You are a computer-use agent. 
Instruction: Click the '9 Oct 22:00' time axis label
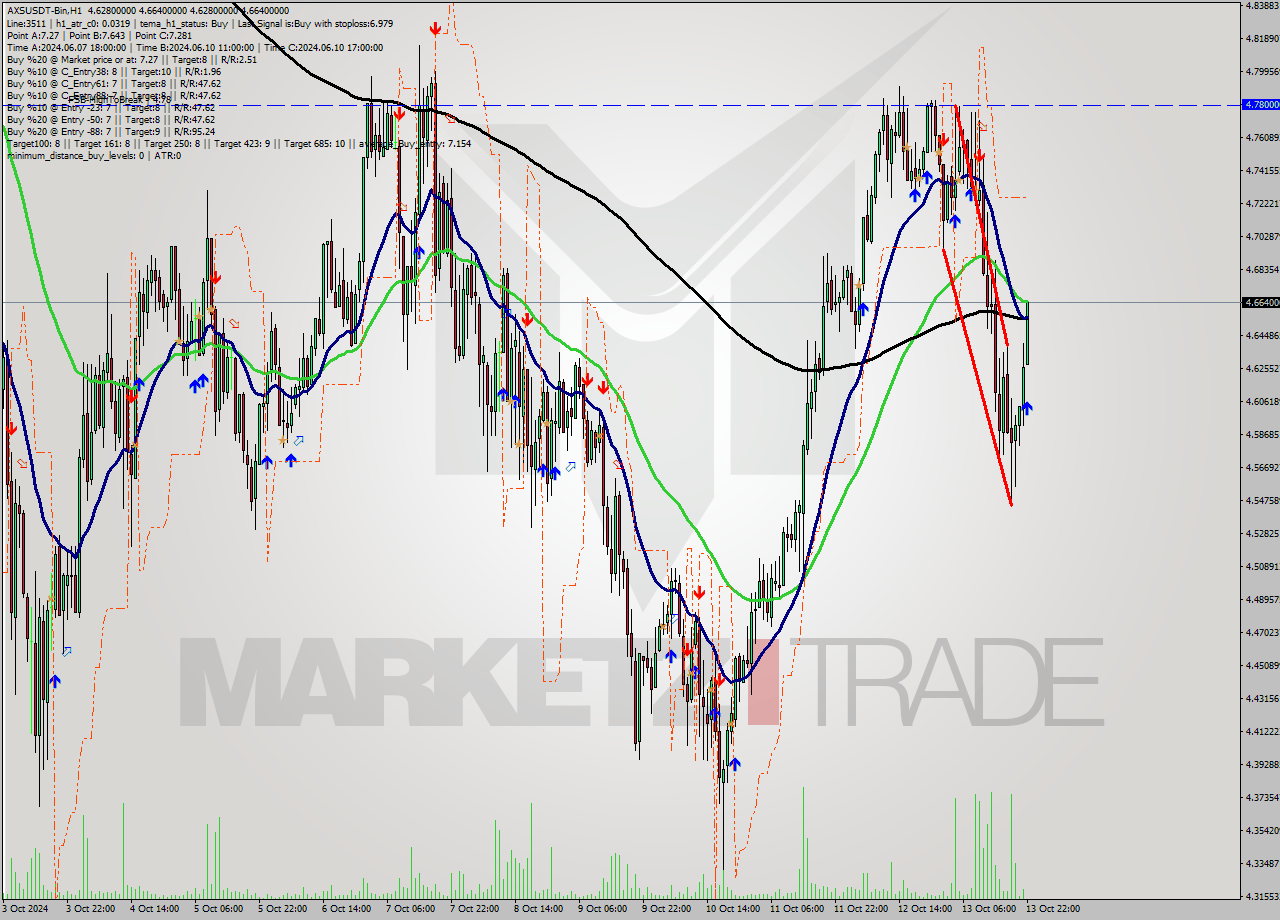click(667, 909)
